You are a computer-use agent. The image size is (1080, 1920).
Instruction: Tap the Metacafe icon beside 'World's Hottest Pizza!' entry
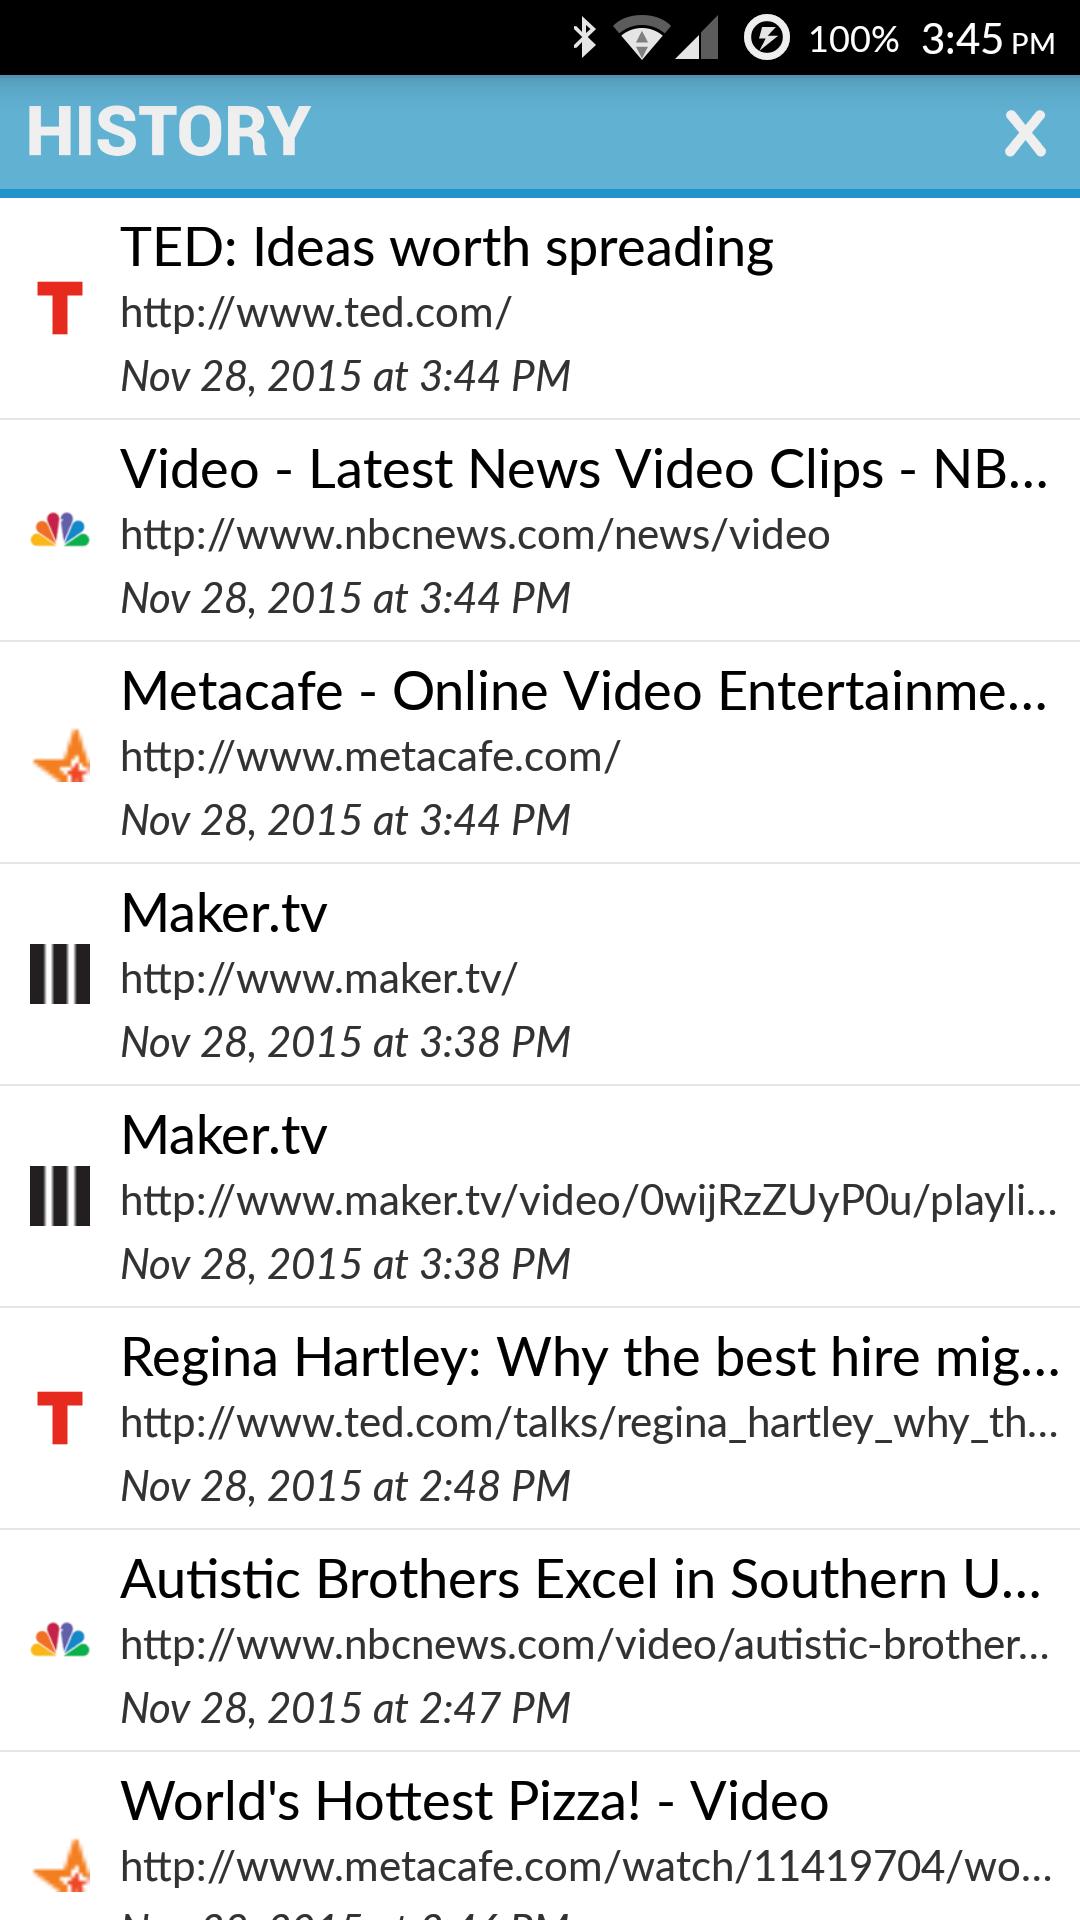tap(61, 1866)
